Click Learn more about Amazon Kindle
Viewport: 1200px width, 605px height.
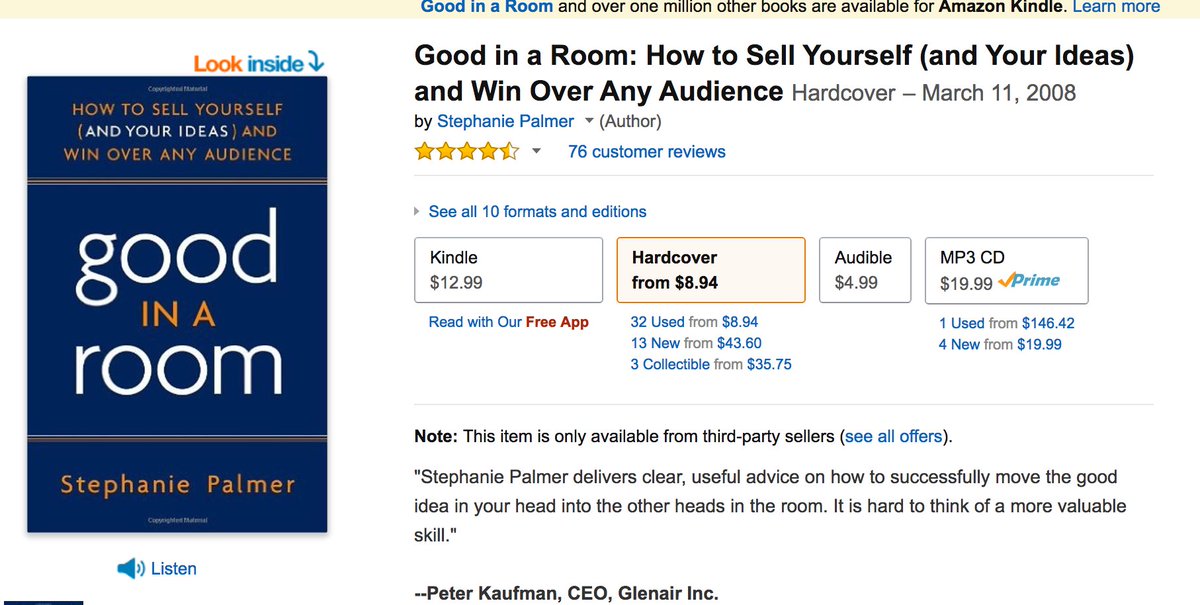[1116, 7]
